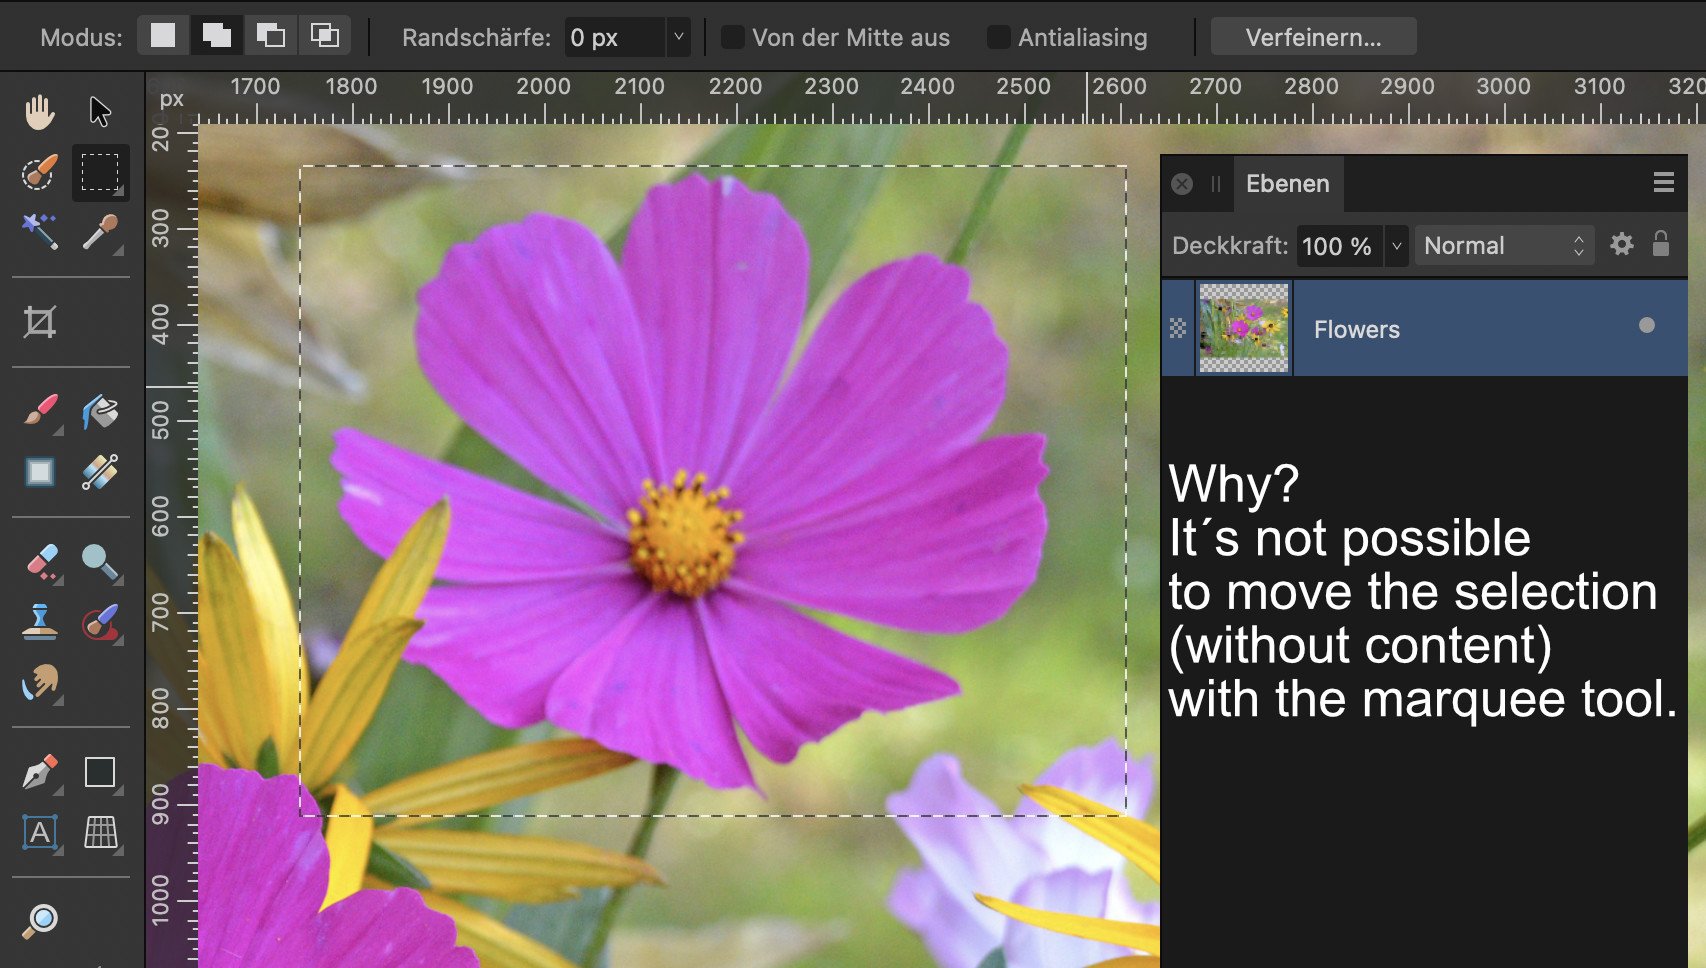Select the Gradient square tool
1706x968 pixels.
click(40, 472)
